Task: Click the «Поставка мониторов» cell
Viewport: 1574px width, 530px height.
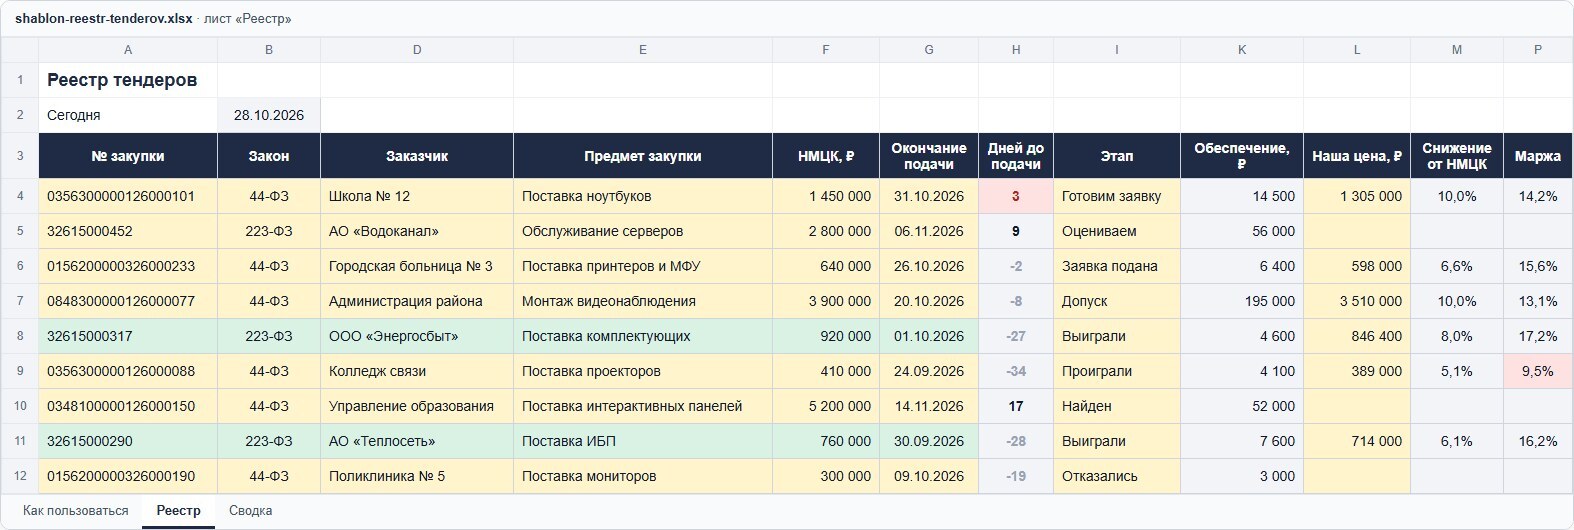Action: pos(643,476)
